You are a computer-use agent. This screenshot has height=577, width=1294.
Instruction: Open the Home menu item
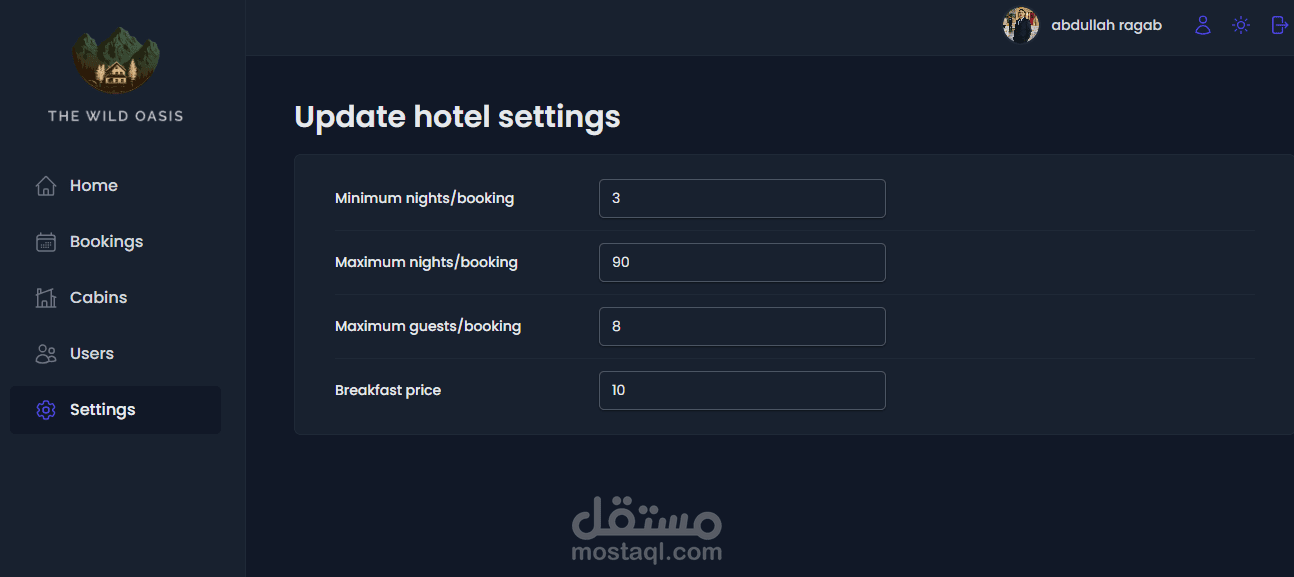94,186
